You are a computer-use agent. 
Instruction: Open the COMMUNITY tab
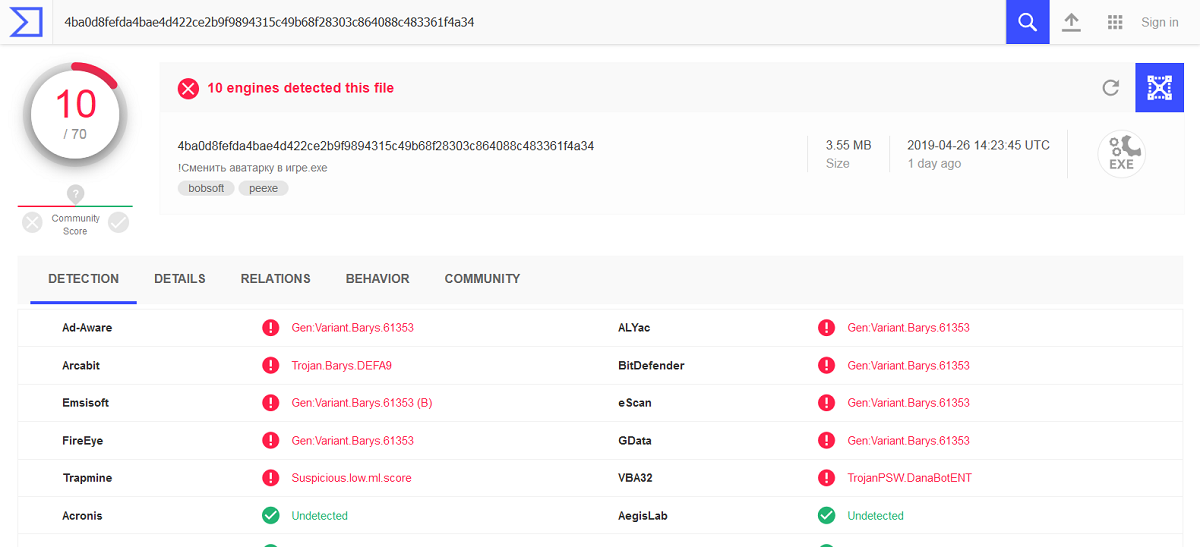click(482, 279)
